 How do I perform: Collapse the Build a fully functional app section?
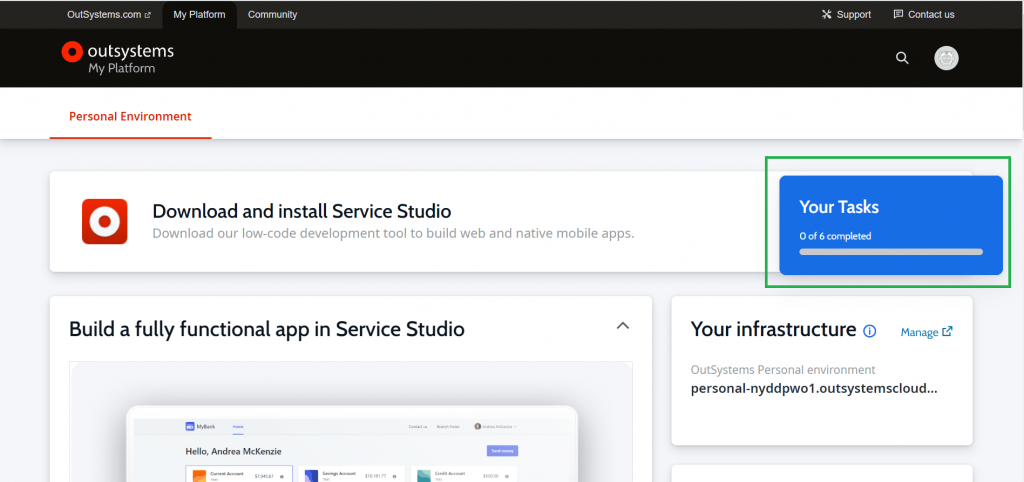point(623,325)
